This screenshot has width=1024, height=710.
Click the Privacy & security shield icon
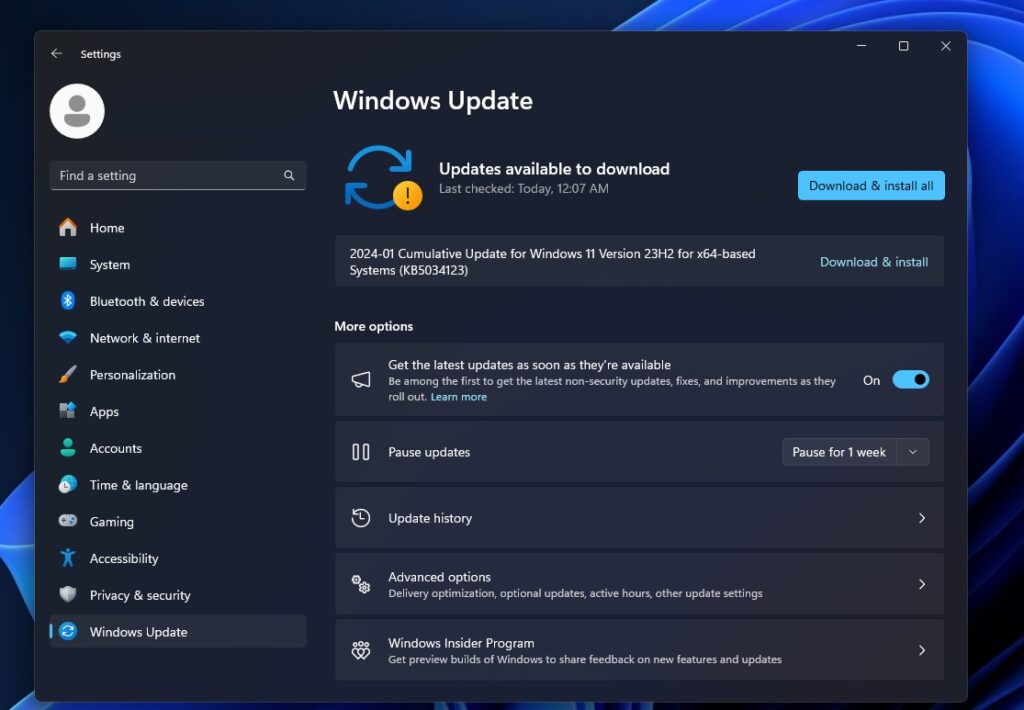(x=69, y=595)
